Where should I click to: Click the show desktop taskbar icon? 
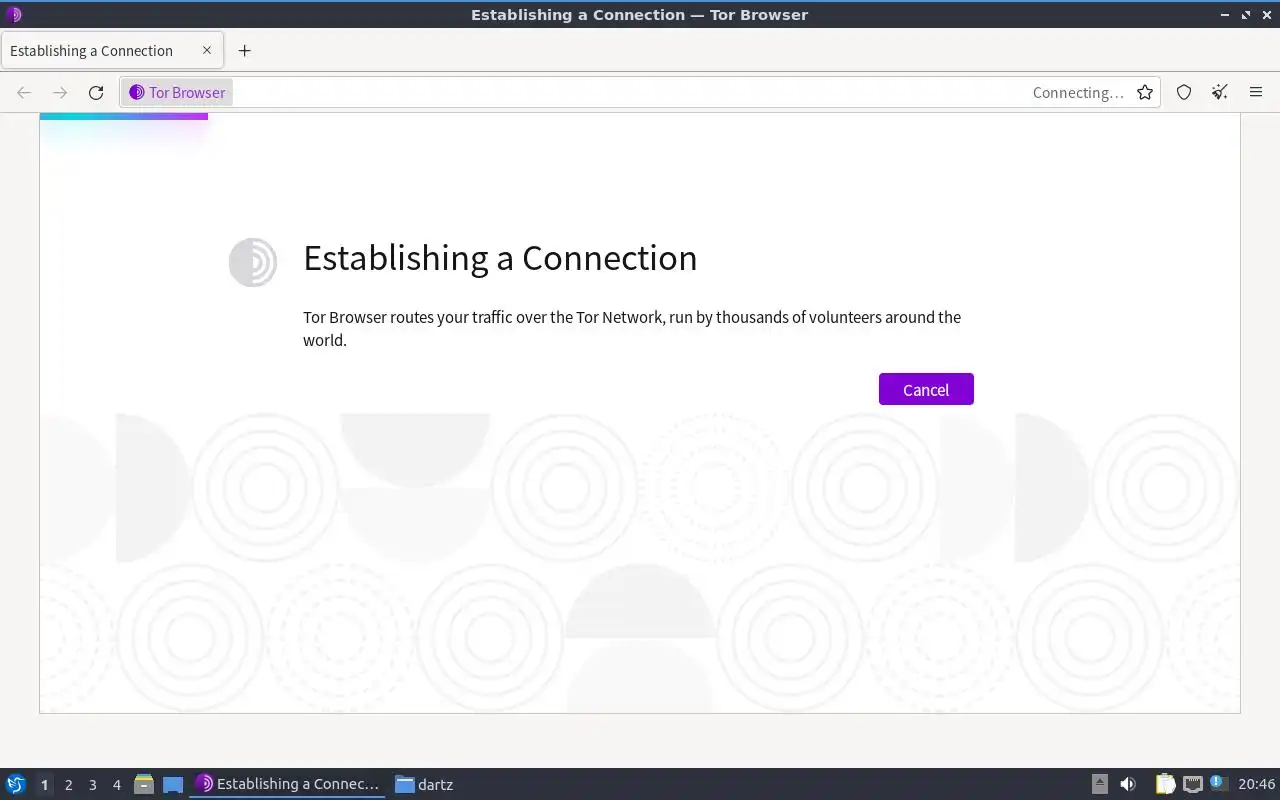[x=173, y=785]
